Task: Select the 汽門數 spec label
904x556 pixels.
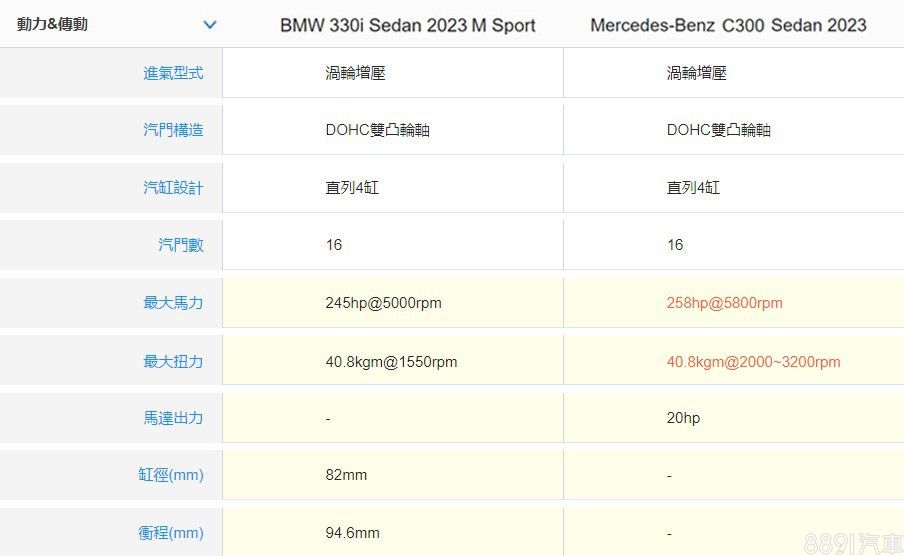Action: (x=180, y=244)
